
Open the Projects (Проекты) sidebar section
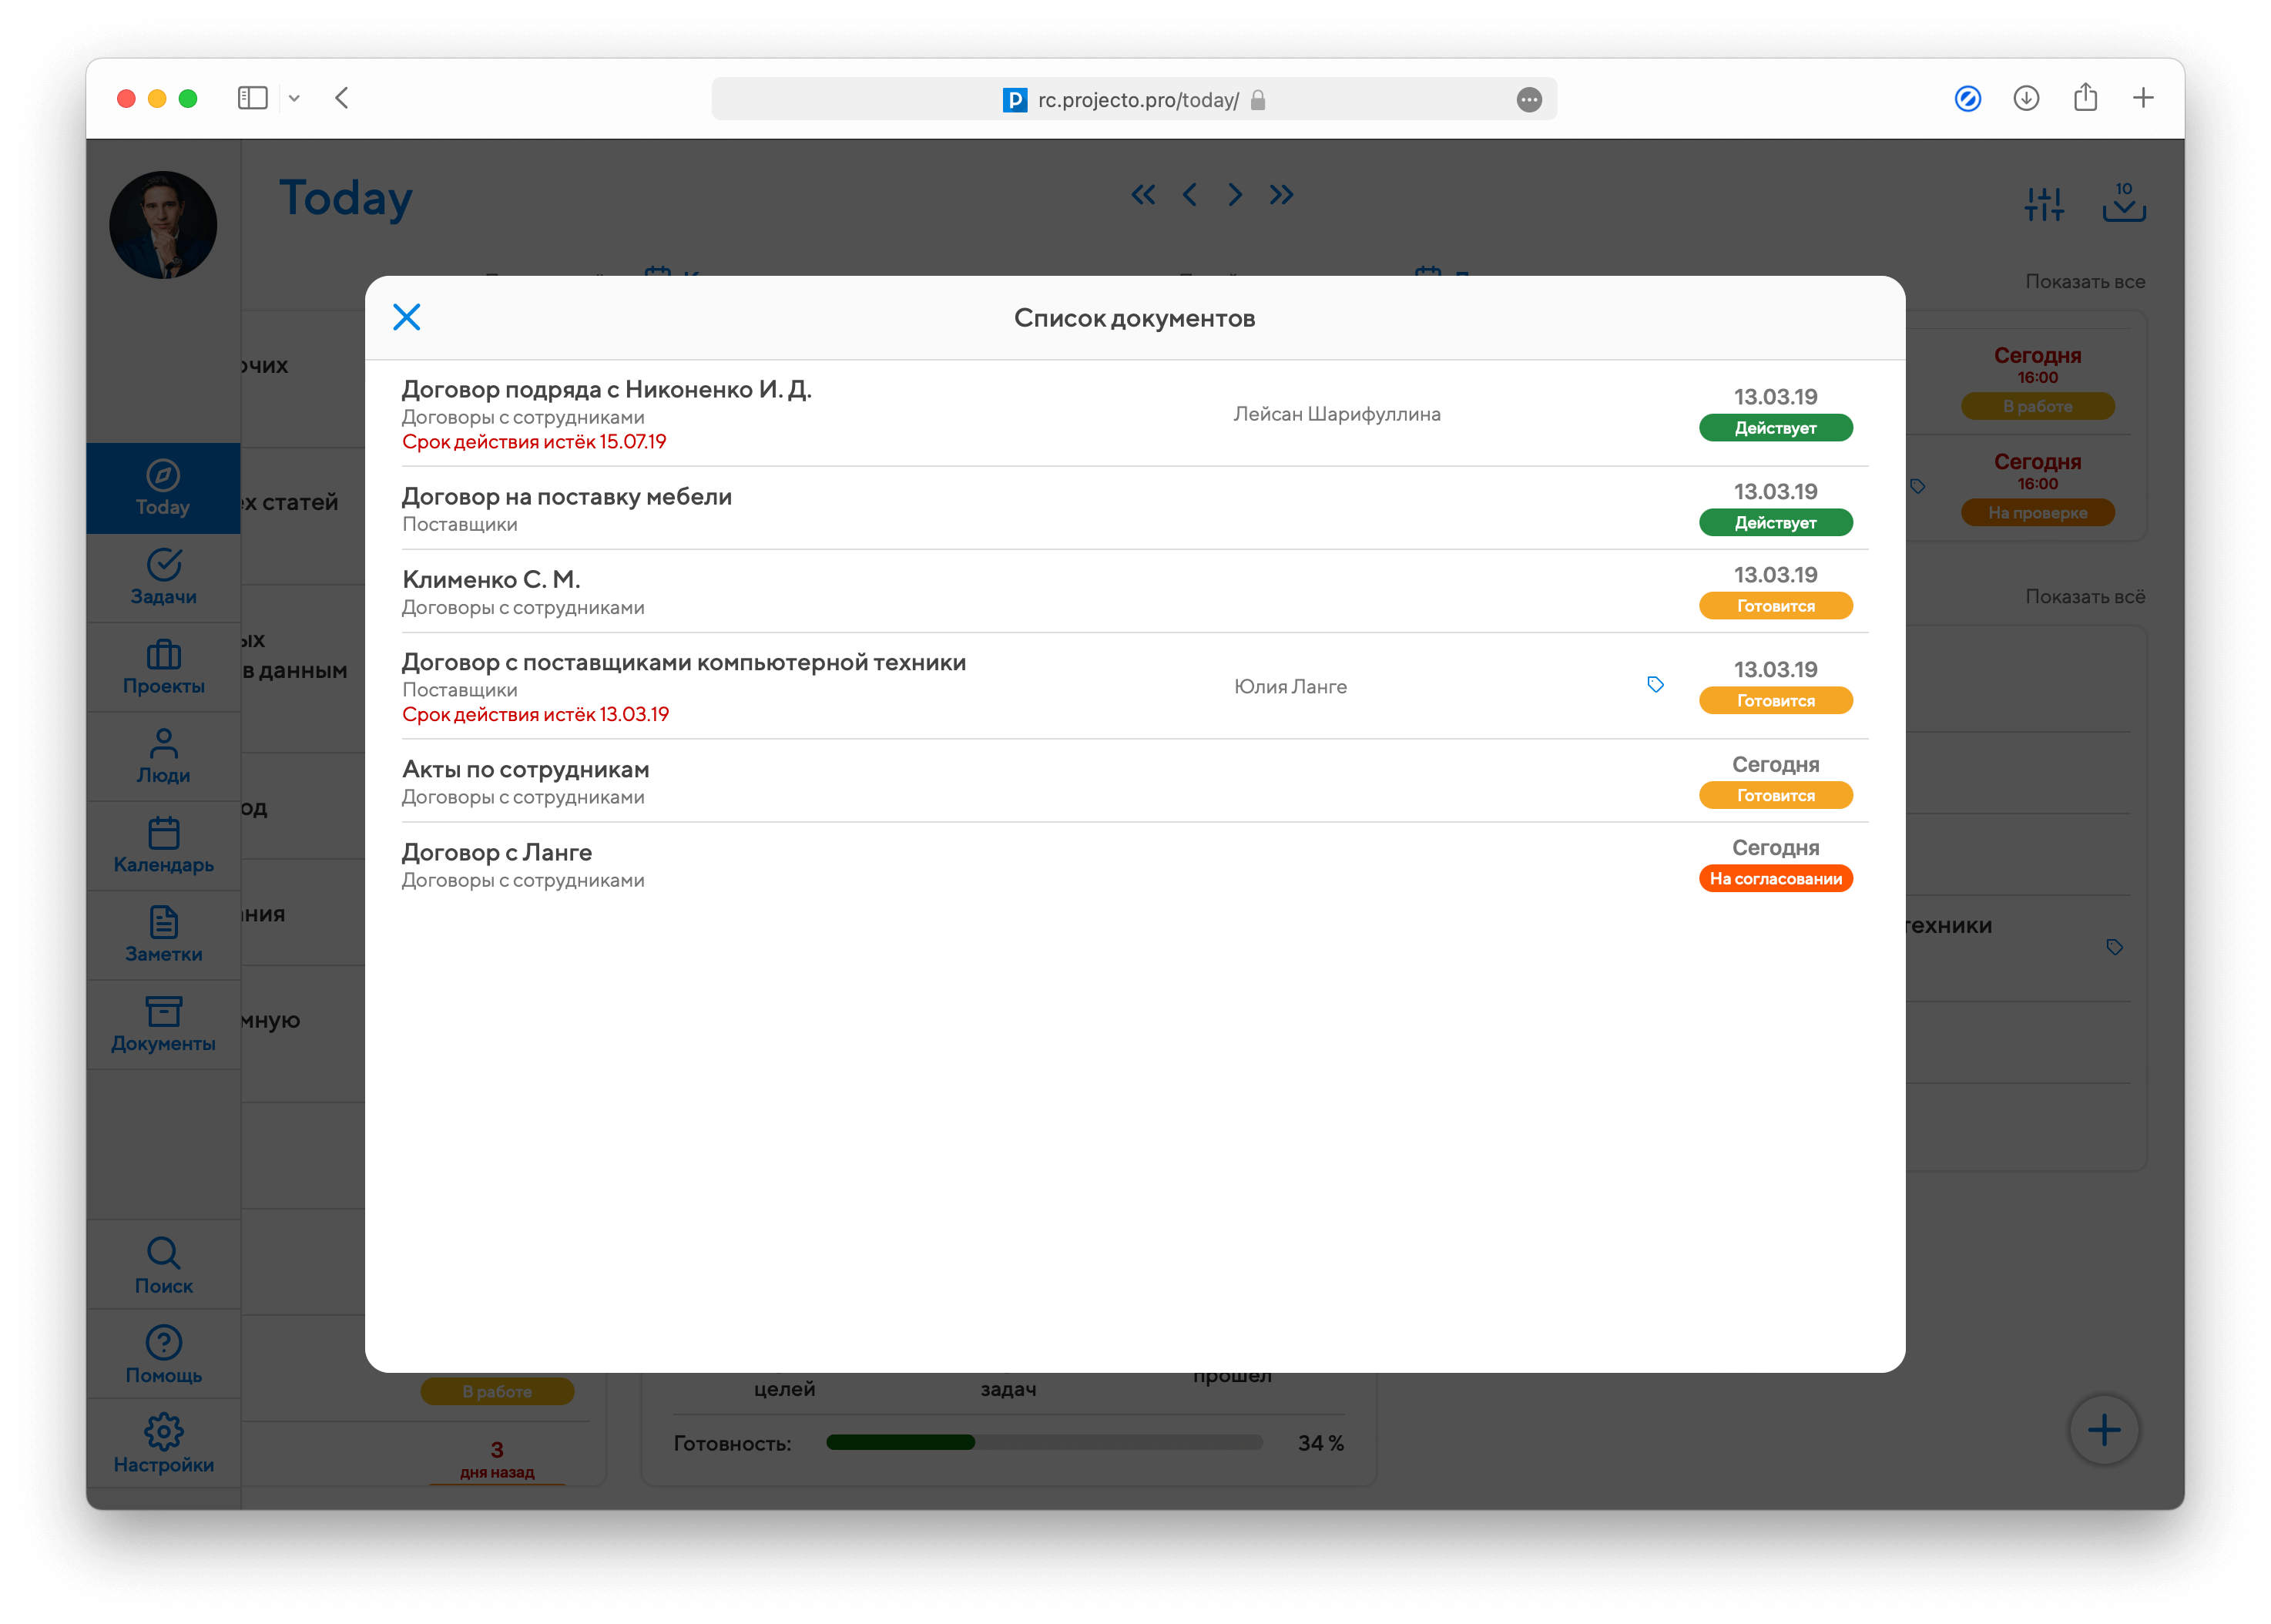163,667
